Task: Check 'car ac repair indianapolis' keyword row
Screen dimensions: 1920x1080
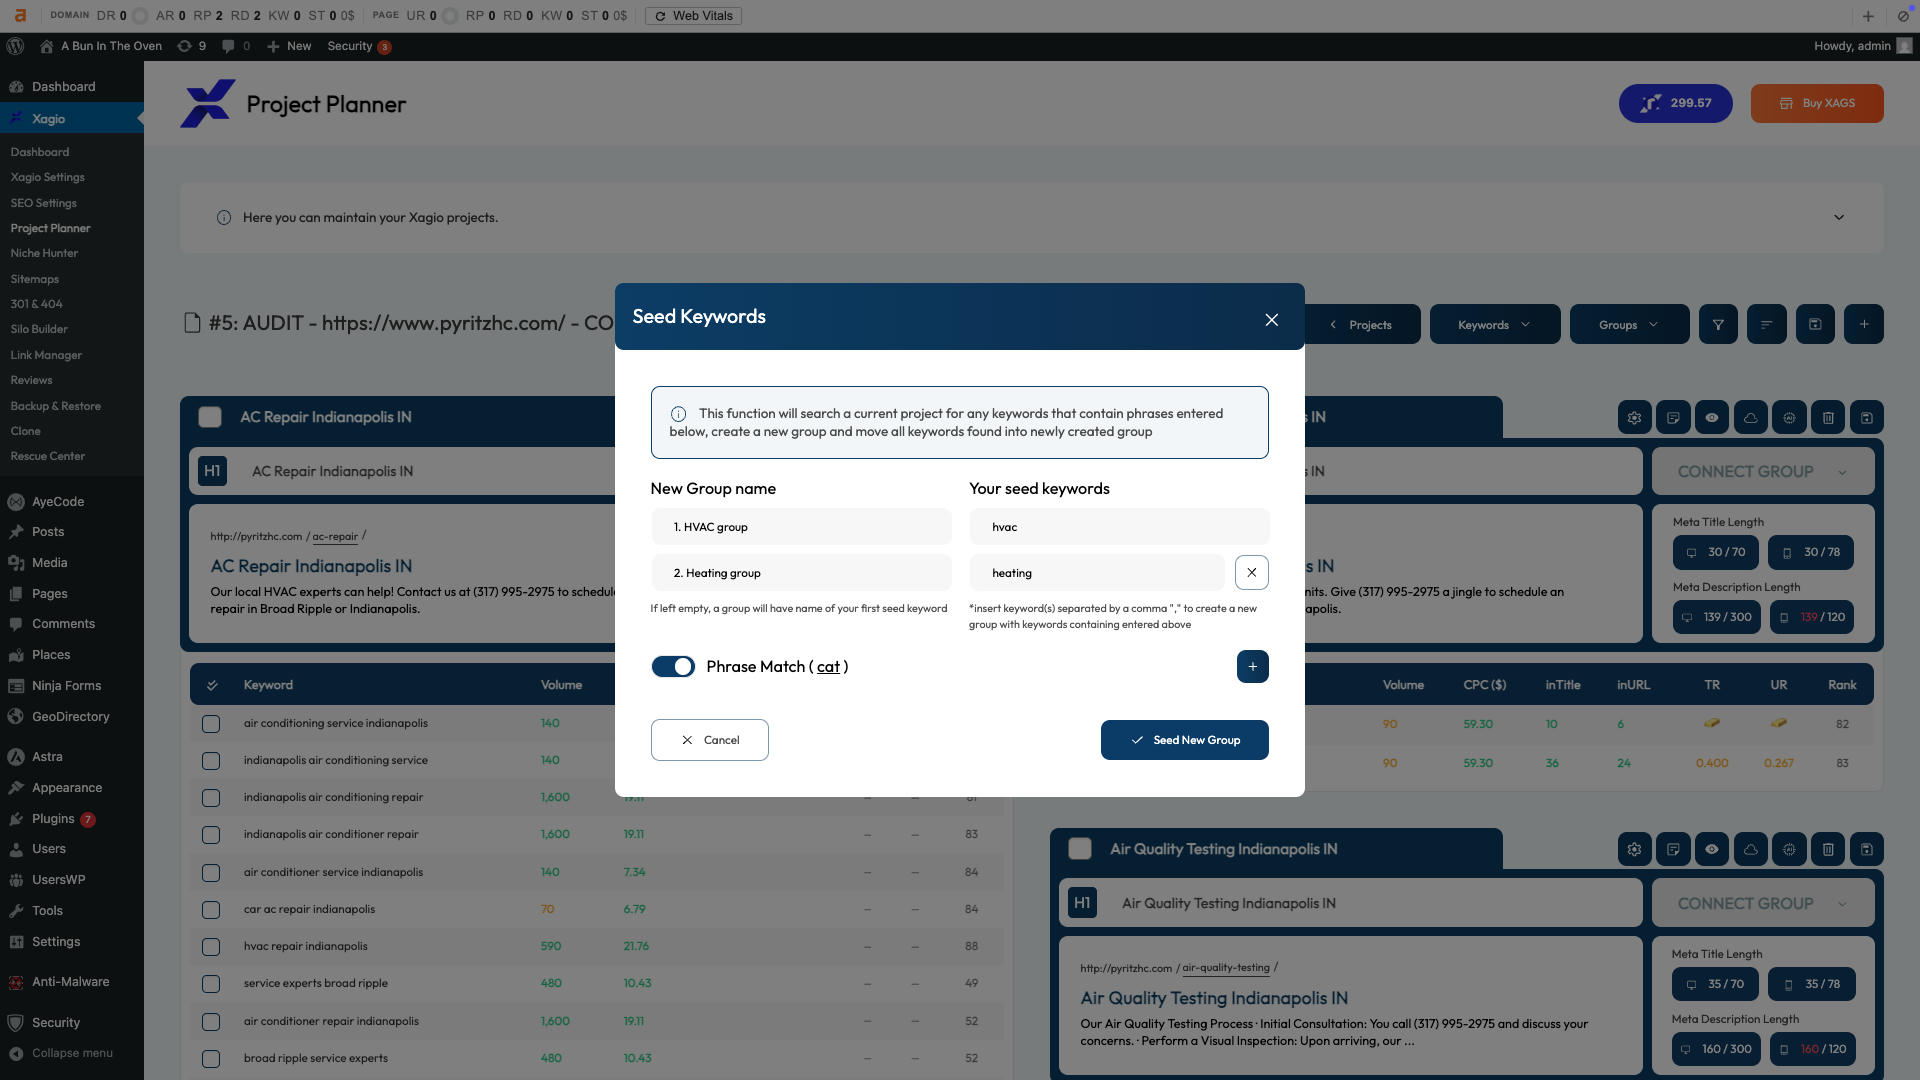Action: tap(211, 910)
